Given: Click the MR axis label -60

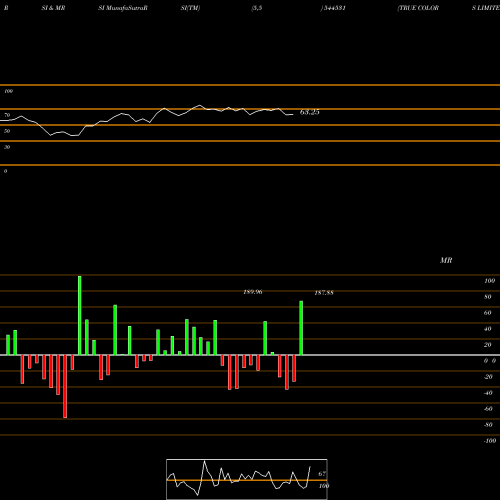Looking at the screenshot, I should [x=488, y=409].
